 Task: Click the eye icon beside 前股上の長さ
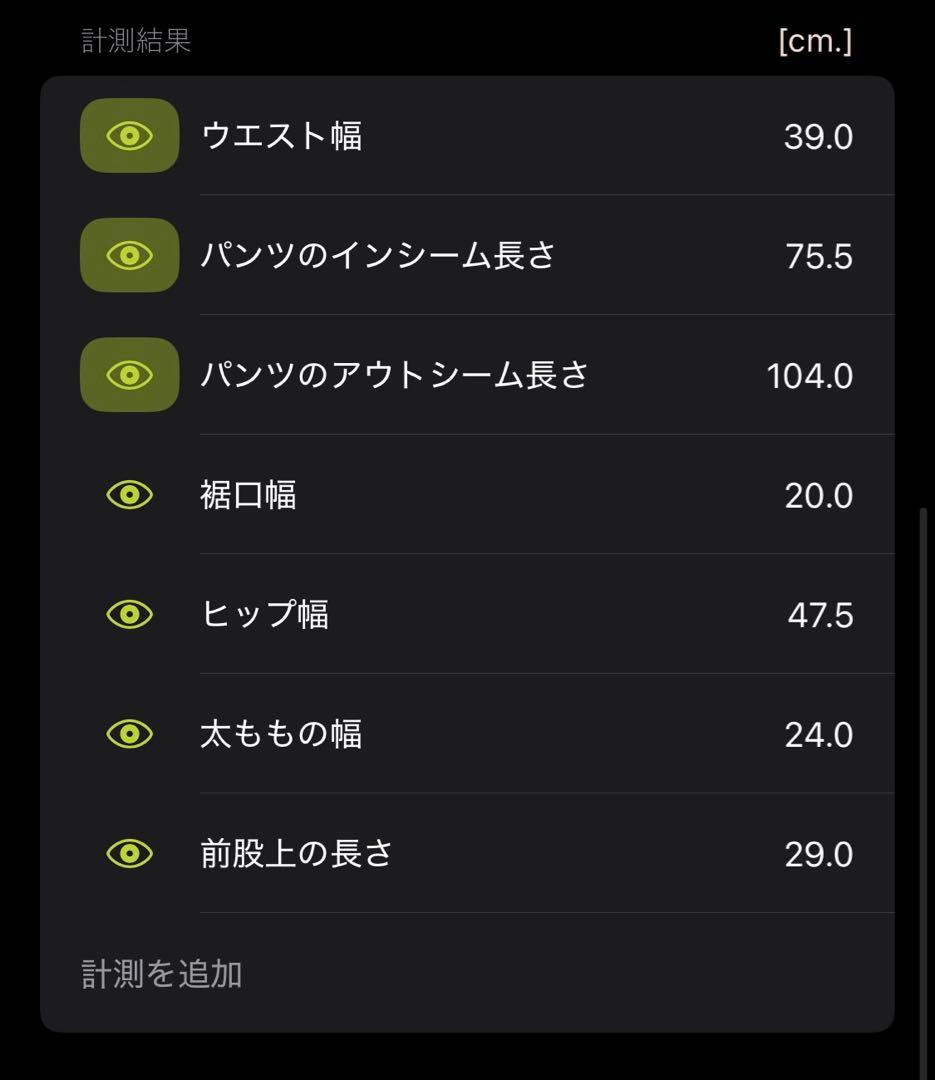pyautogui.click(x=129, y=854)
